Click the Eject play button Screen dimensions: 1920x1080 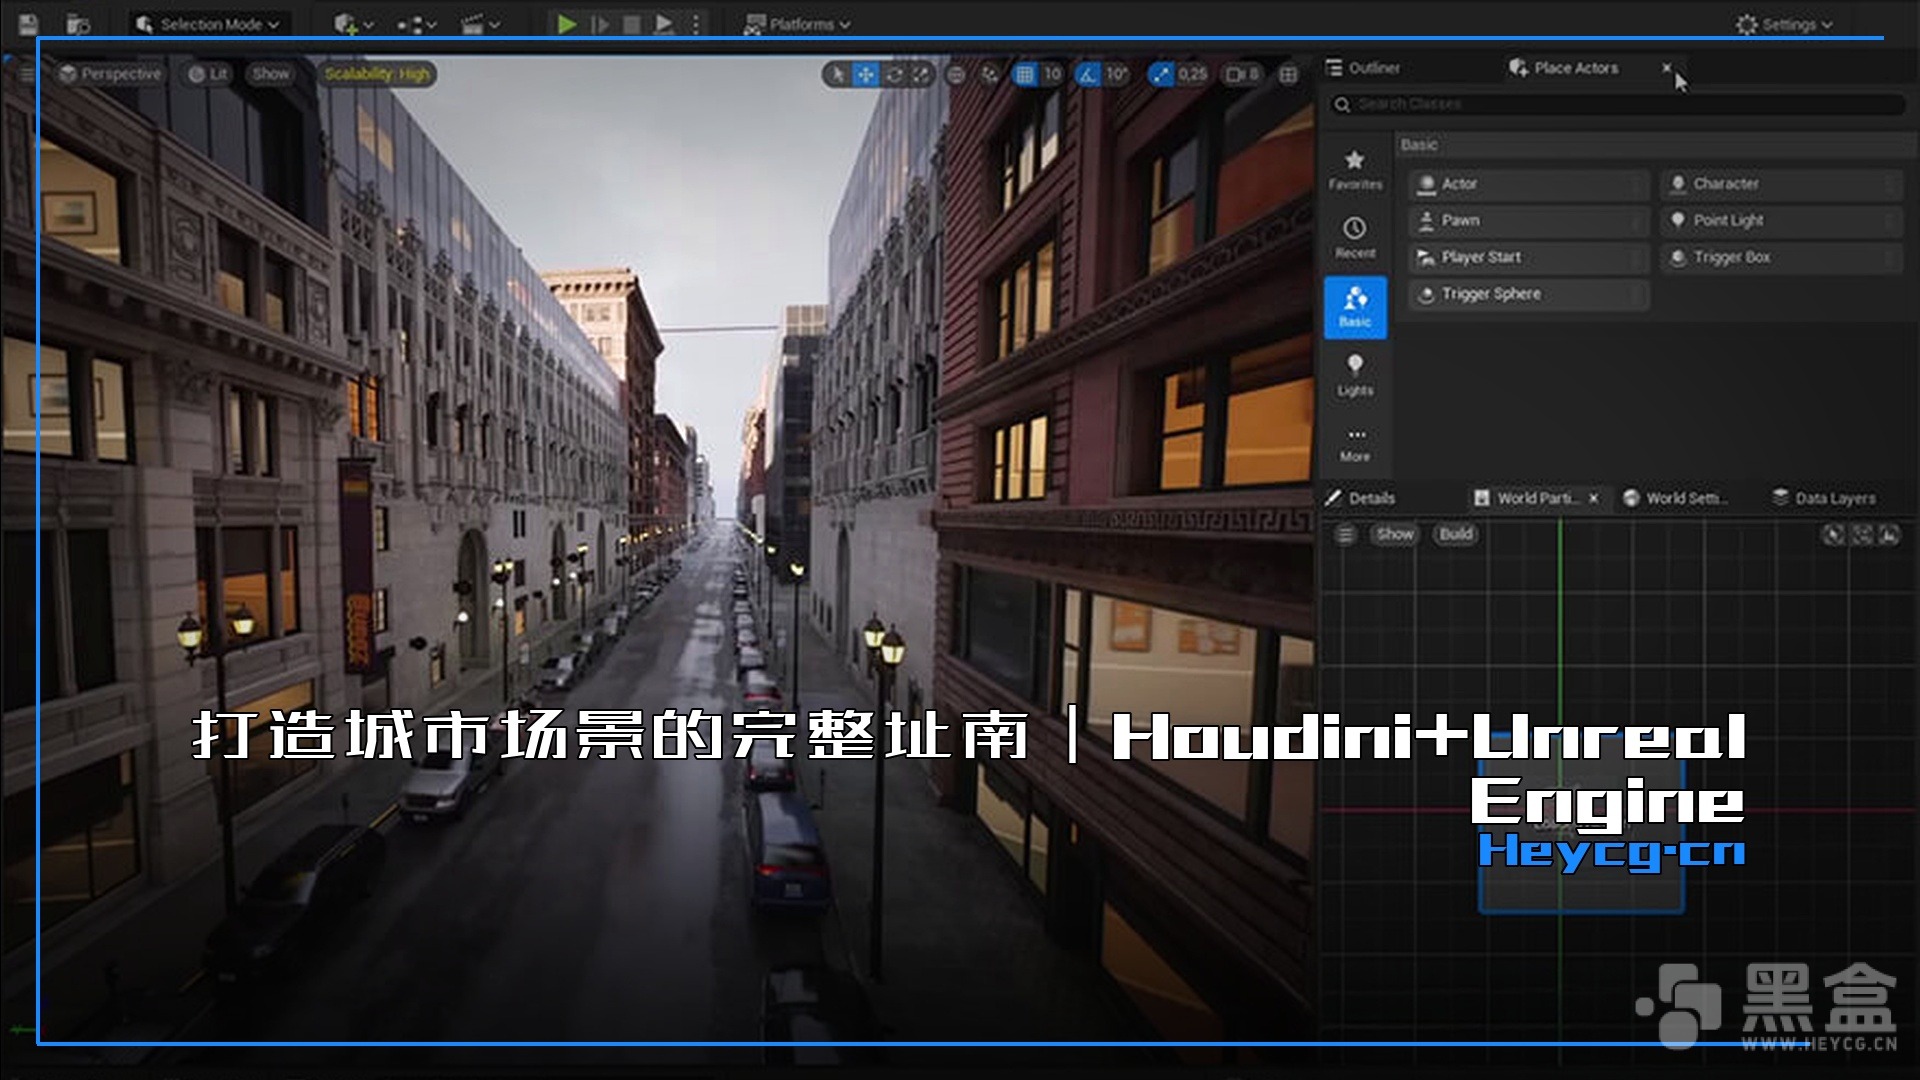[x=663, y=24]
